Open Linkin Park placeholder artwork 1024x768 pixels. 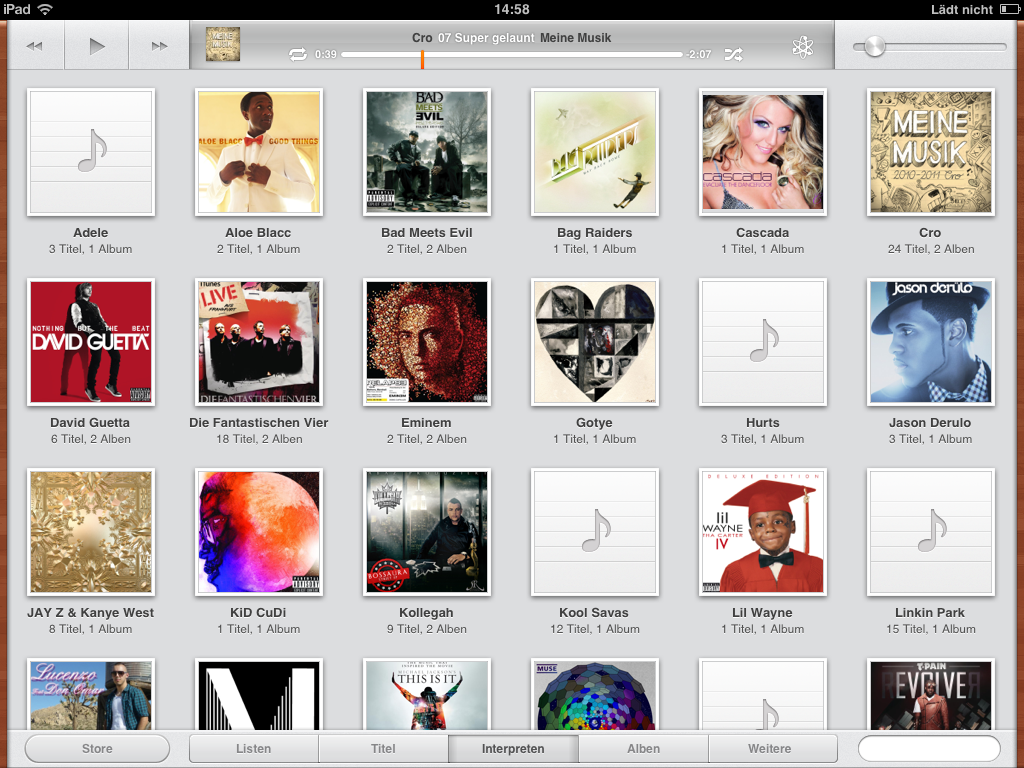931,532
